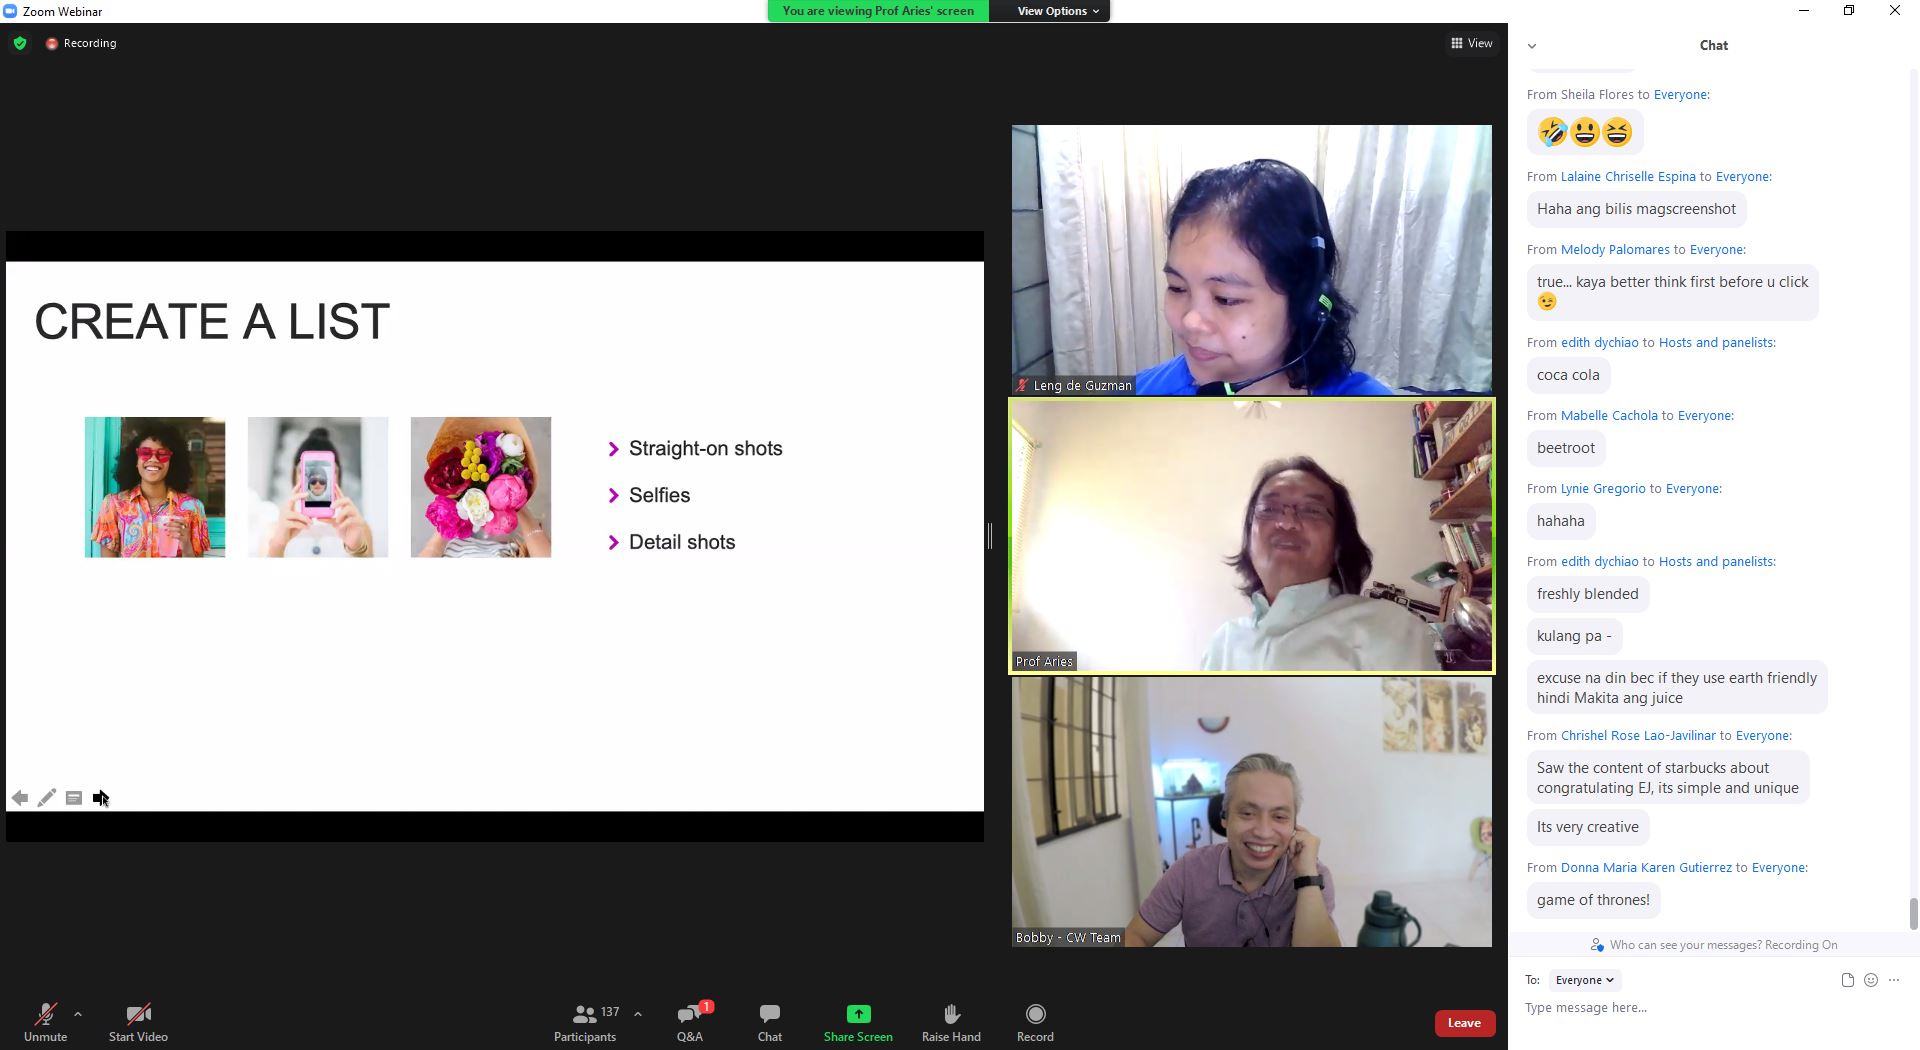This screenshot has width=1920, height=1050.
Task: Click the 'beetroot' chat message
Action: point(1566,448)
